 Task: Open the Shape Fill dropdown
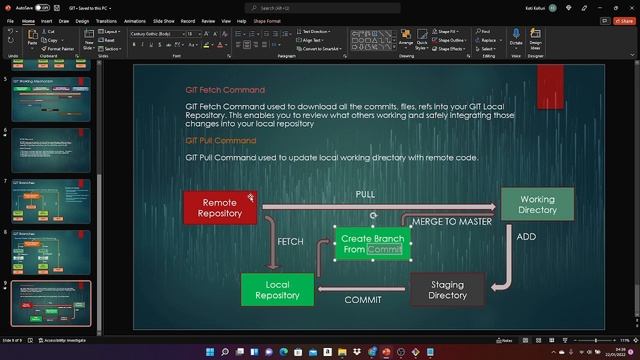(445, 31)
